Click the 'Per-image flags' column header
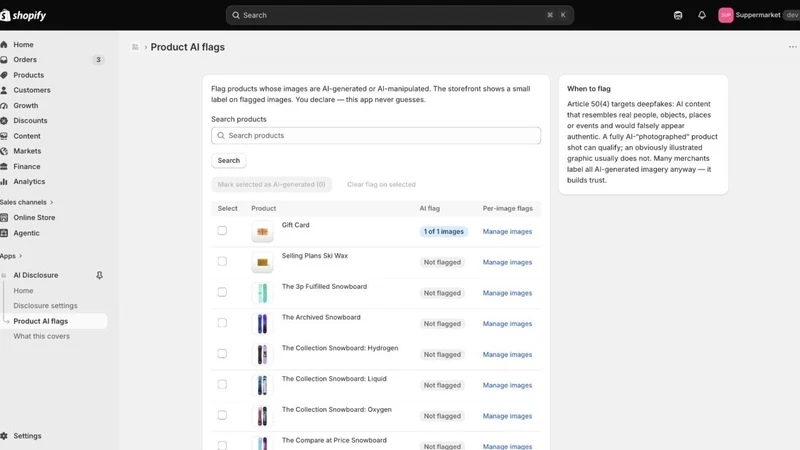Screen dimensions: 800x450 (507, 208)
